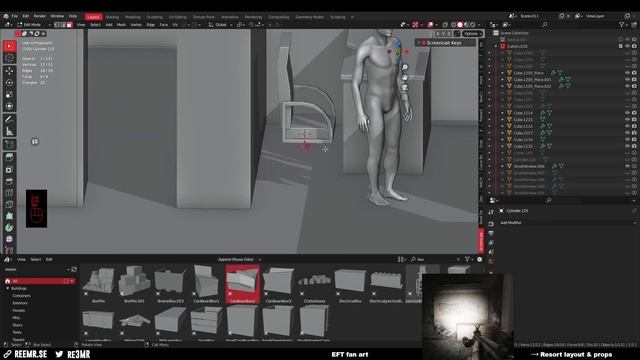Select Cube.1205_Piece in the outliner
The image size is (640, 360).
point(528,73)
